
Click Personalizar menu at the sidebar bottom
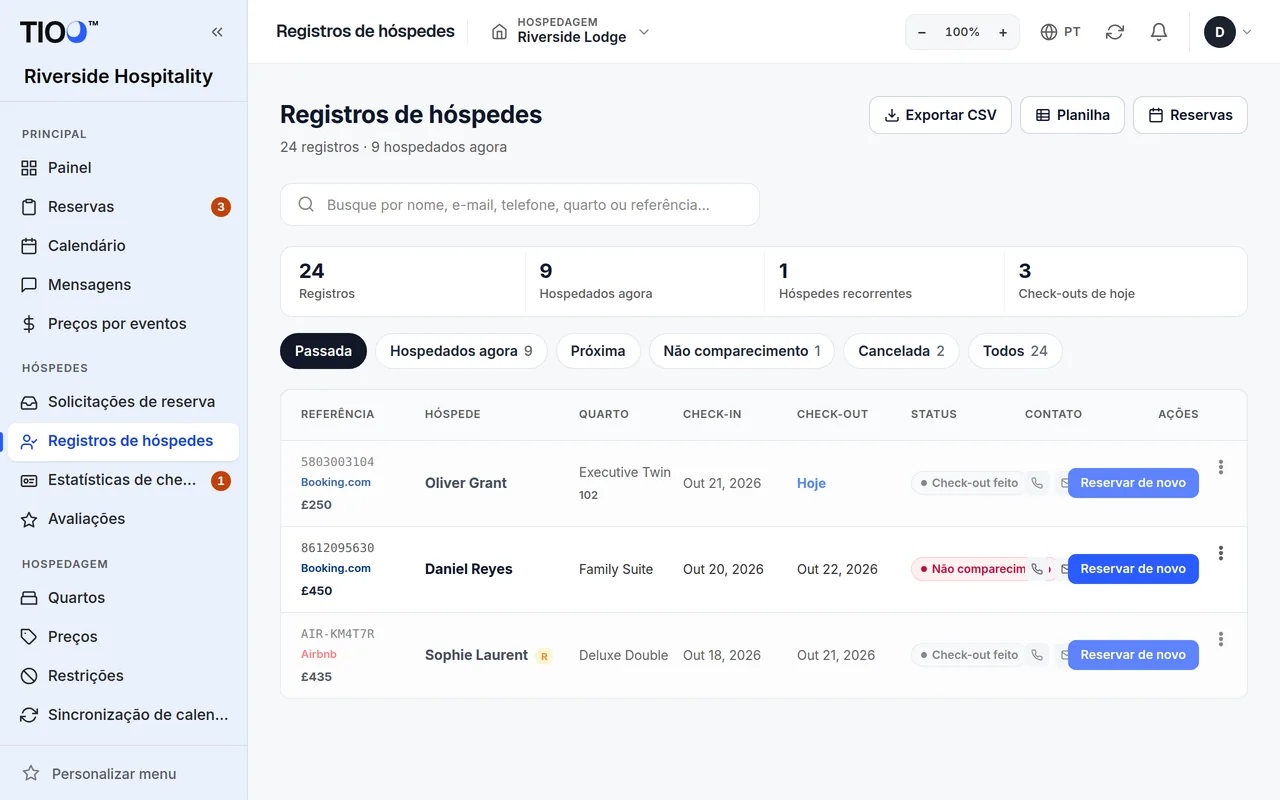(x=123, y=773)
